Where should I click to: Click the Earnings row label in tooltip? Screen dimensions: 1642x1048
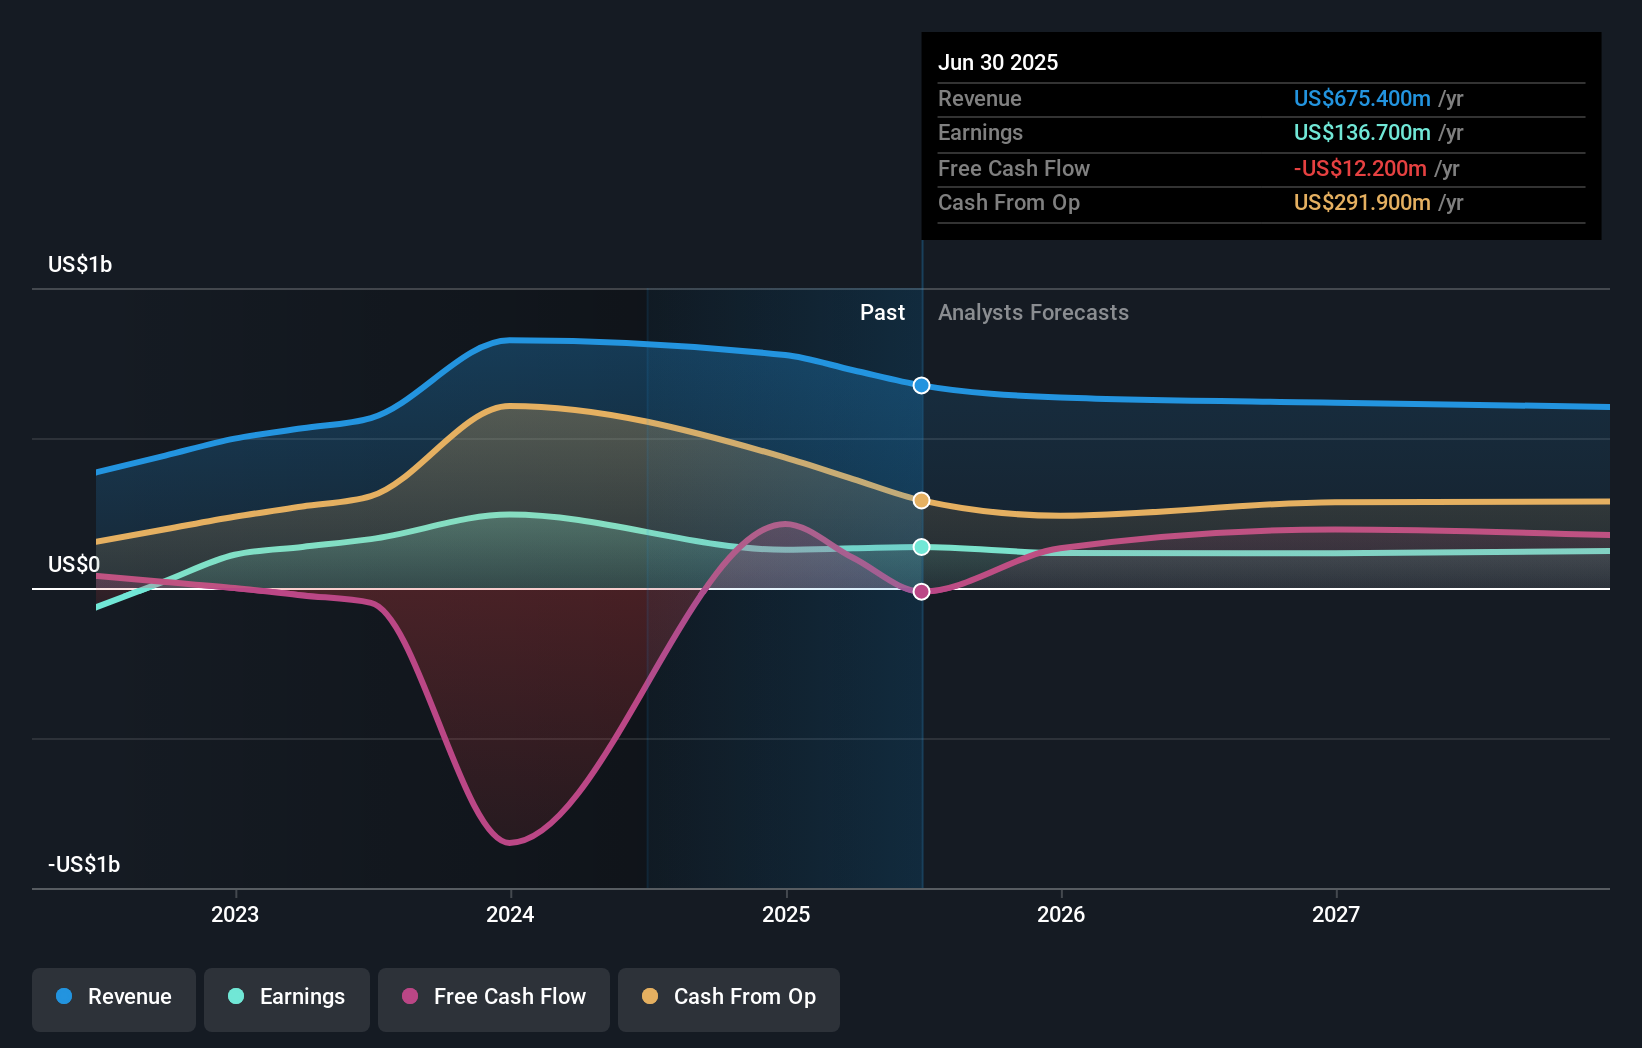click(x=980, y=132)
